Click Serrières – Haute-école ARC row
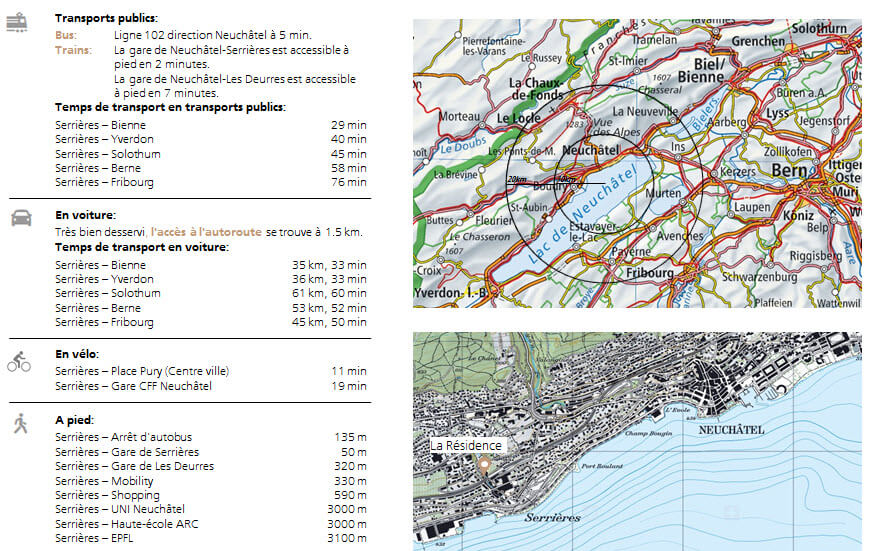Viewport: 873px width, 551px height. click(x=210, y=524)
